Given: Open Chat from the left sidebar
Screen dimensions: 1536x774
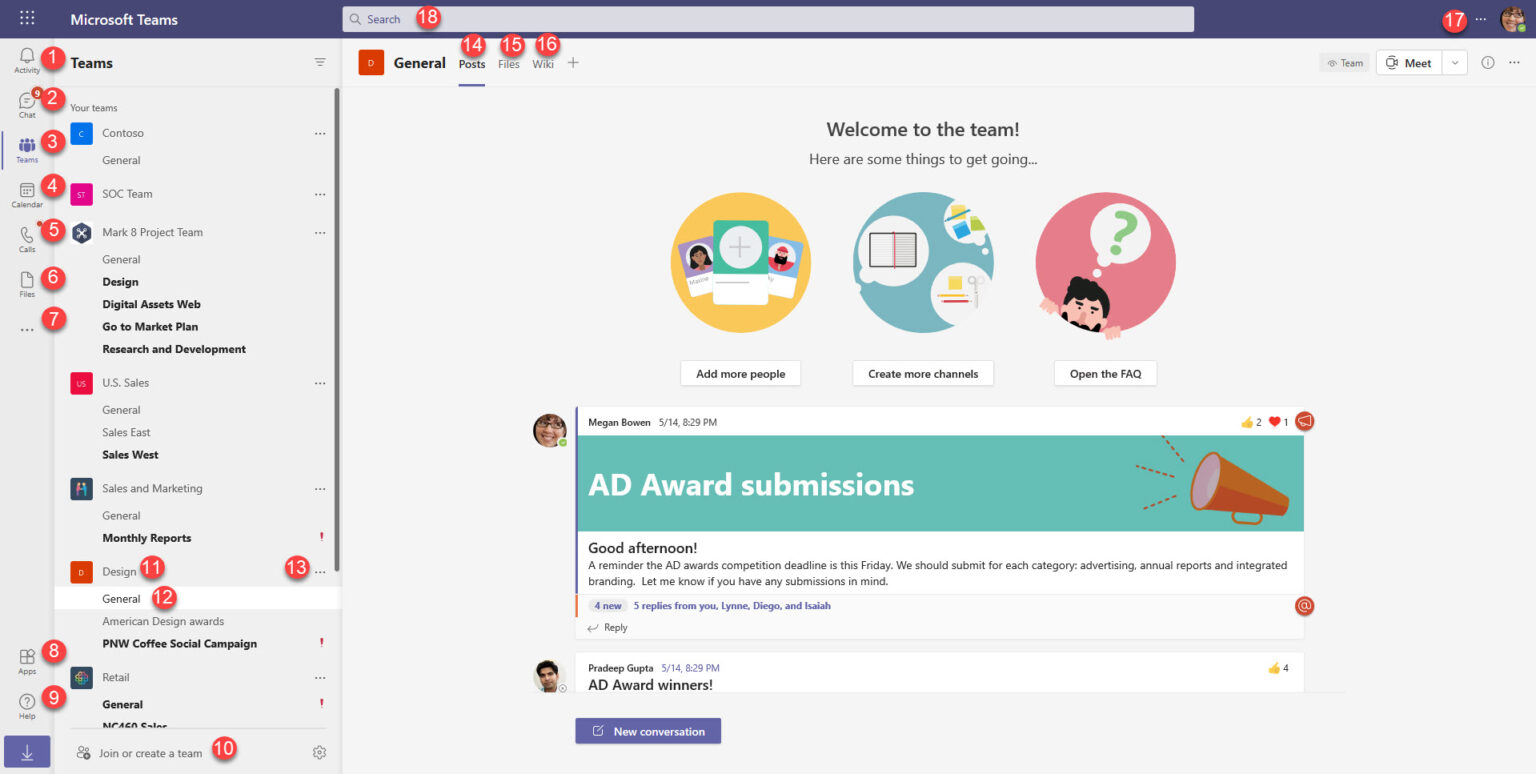Looking at the screenshot, I should click(26, 103).
